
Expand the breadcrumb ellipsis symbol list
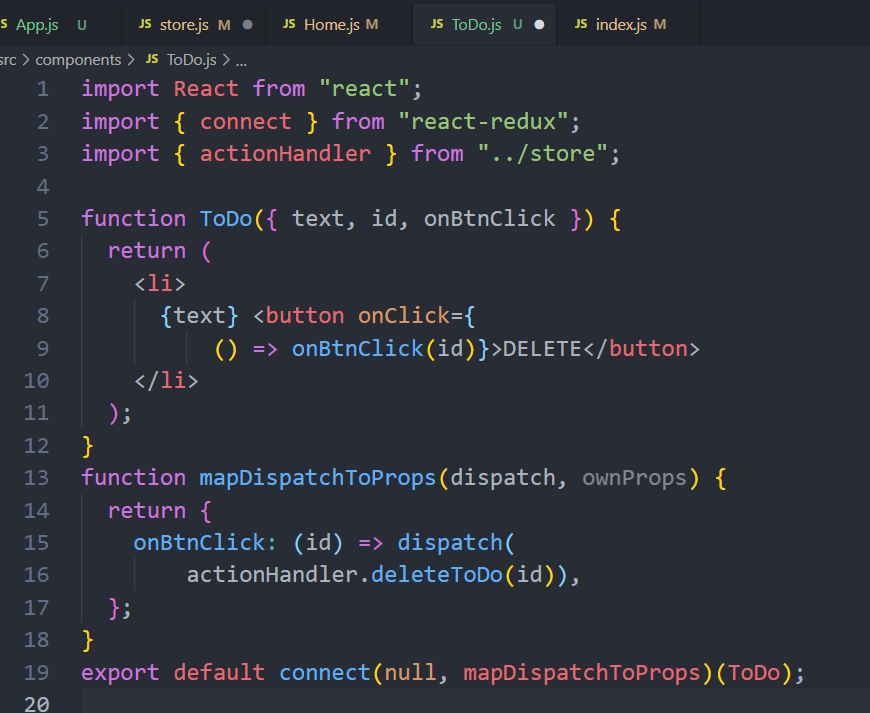pyautogui.click(x=241, y=61)
